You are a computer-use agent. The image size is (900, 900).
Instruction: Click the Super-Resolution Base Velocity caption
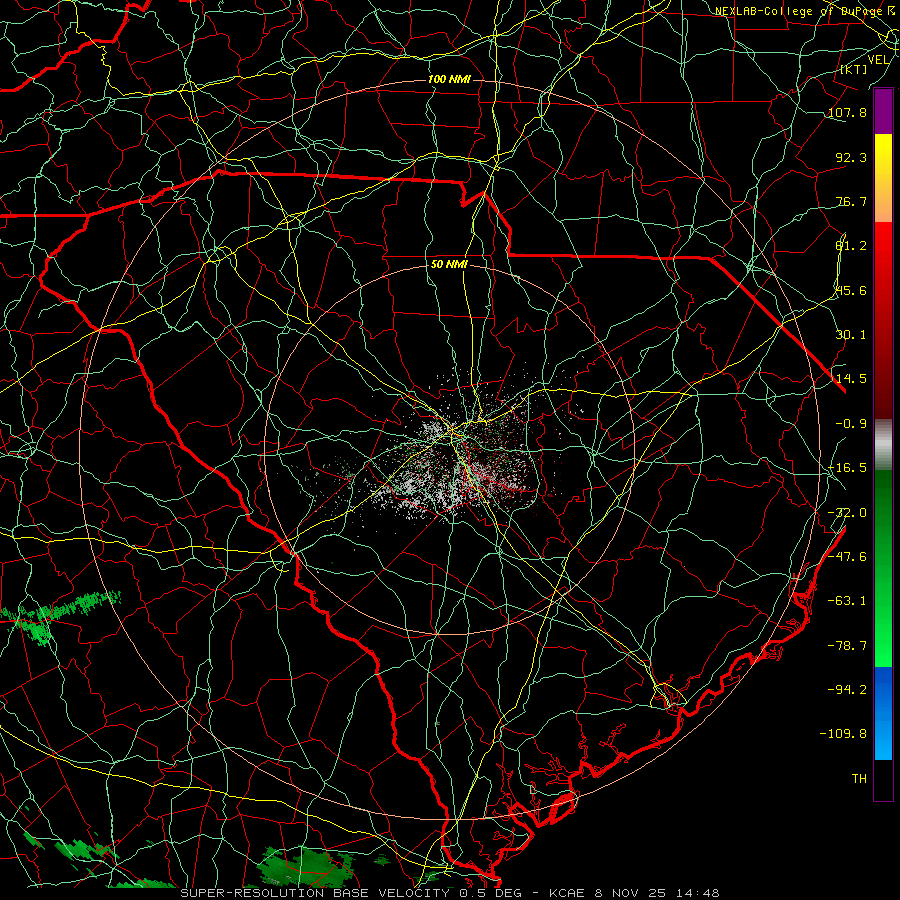(x=449, y=893)
